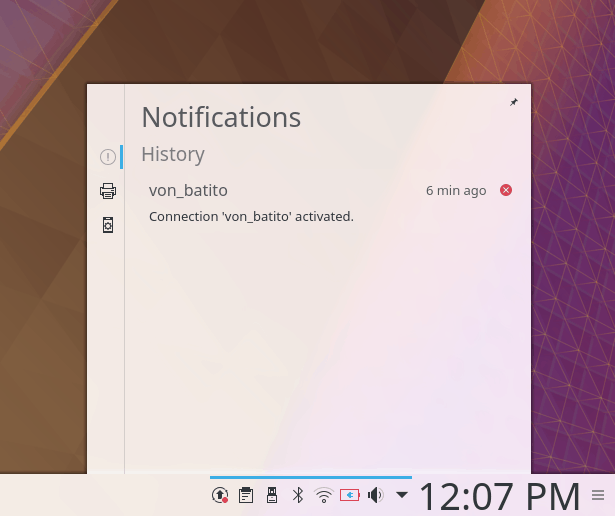Open panel settings hamburger button
The width and height of the screenshot is (615, 516).
pos(598,495)
